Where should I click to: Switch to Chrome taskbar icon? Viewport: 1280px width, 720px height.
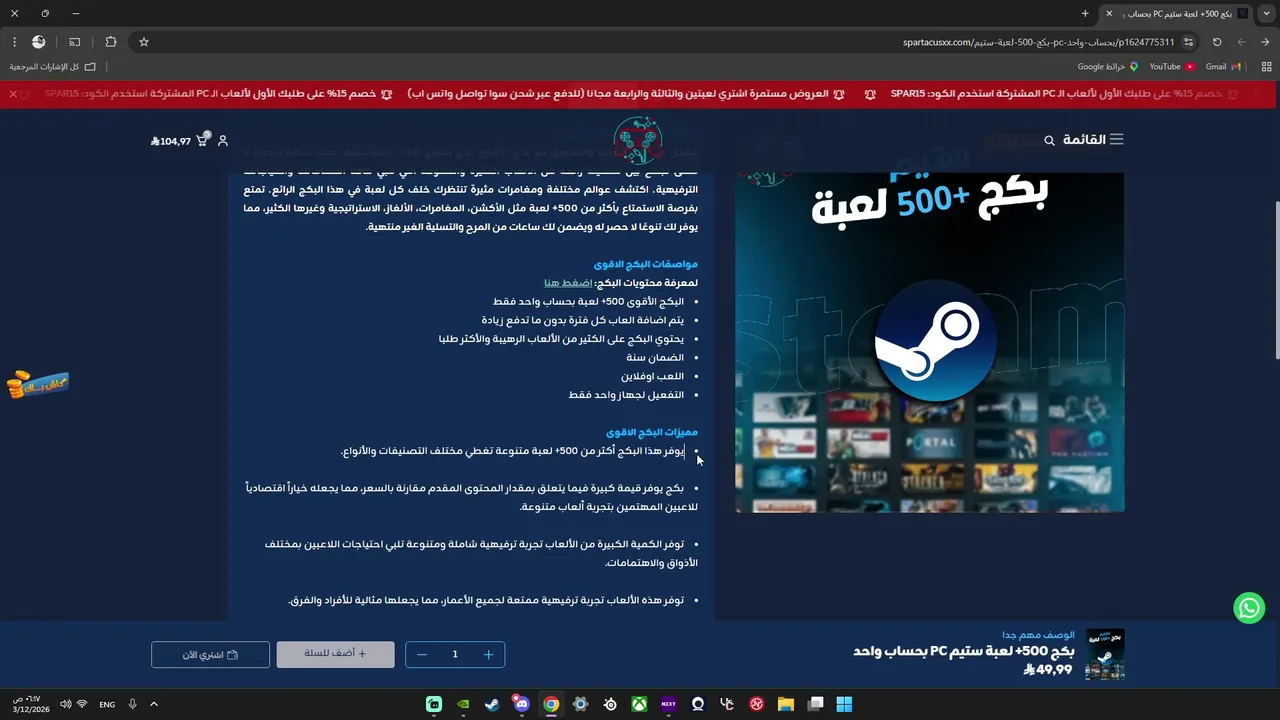coord(551,704)
